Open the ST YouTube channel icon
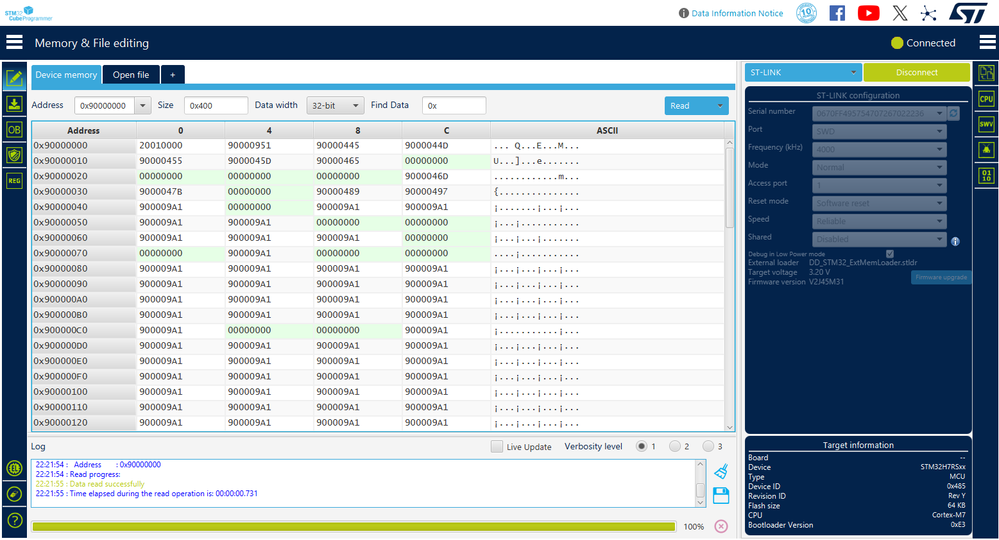The width and height of the screenshot is (999, 540). [868, 13]
